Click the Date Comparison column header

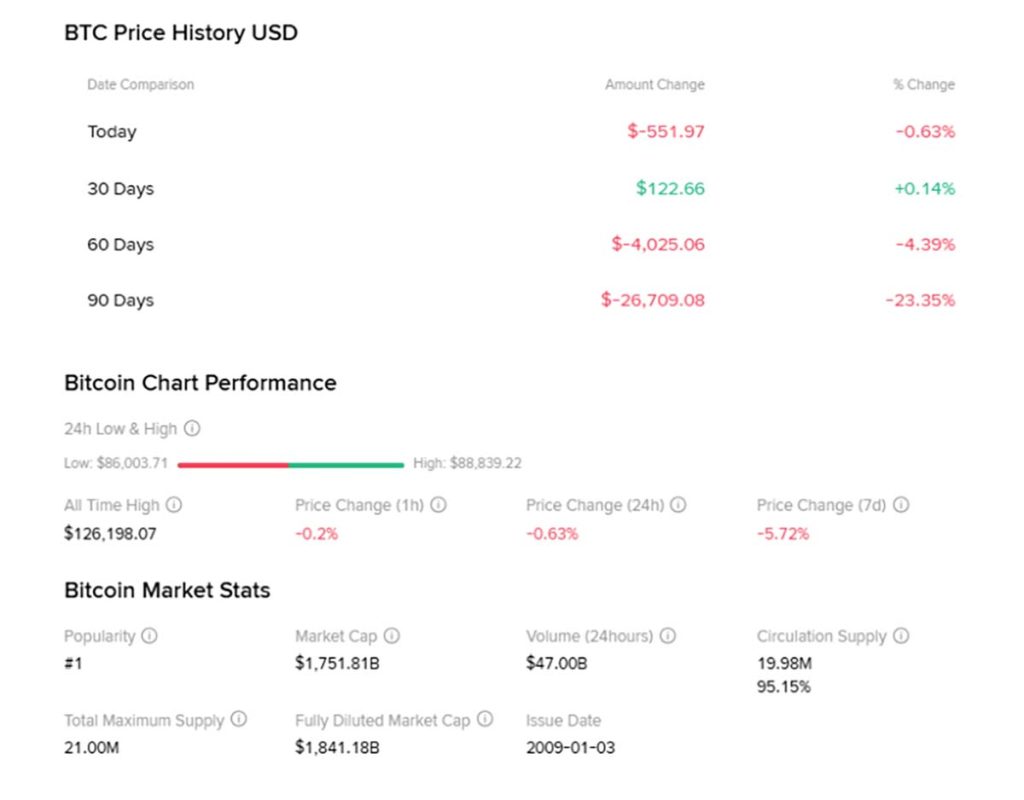tap(140, 85)
